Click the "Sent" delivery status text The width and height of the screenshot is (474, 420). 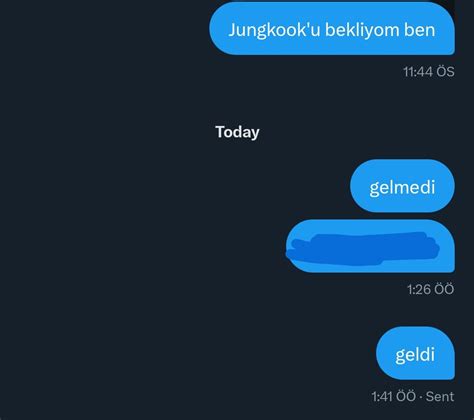[x=440, y=397]
